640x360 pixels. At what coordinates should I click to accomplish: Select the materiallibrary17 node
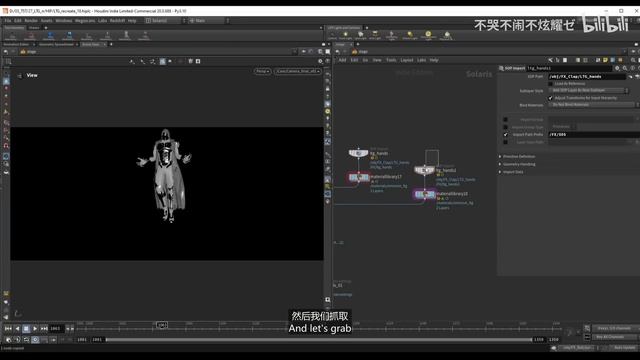coord(359,177)
